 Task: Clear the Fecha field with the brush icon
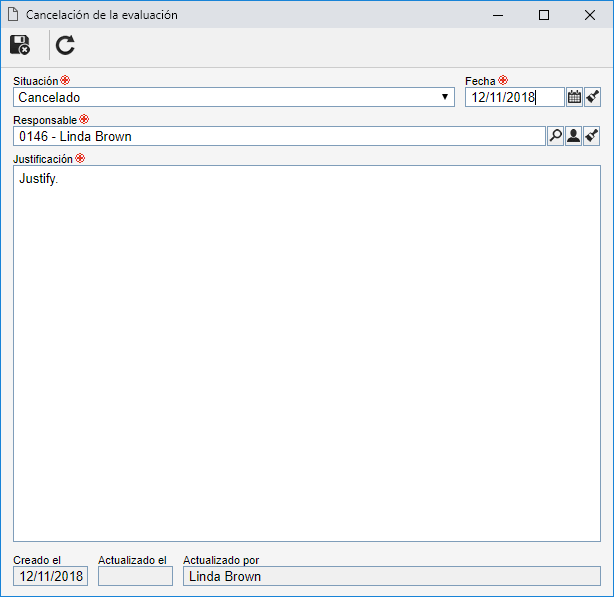[x=592, y=97]
